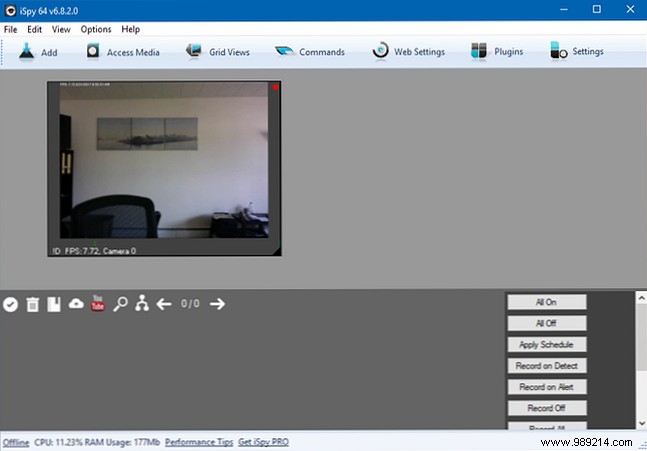Click the Add toolbar icon
This screenshot has width=647, height=451.
pos(26,52)
